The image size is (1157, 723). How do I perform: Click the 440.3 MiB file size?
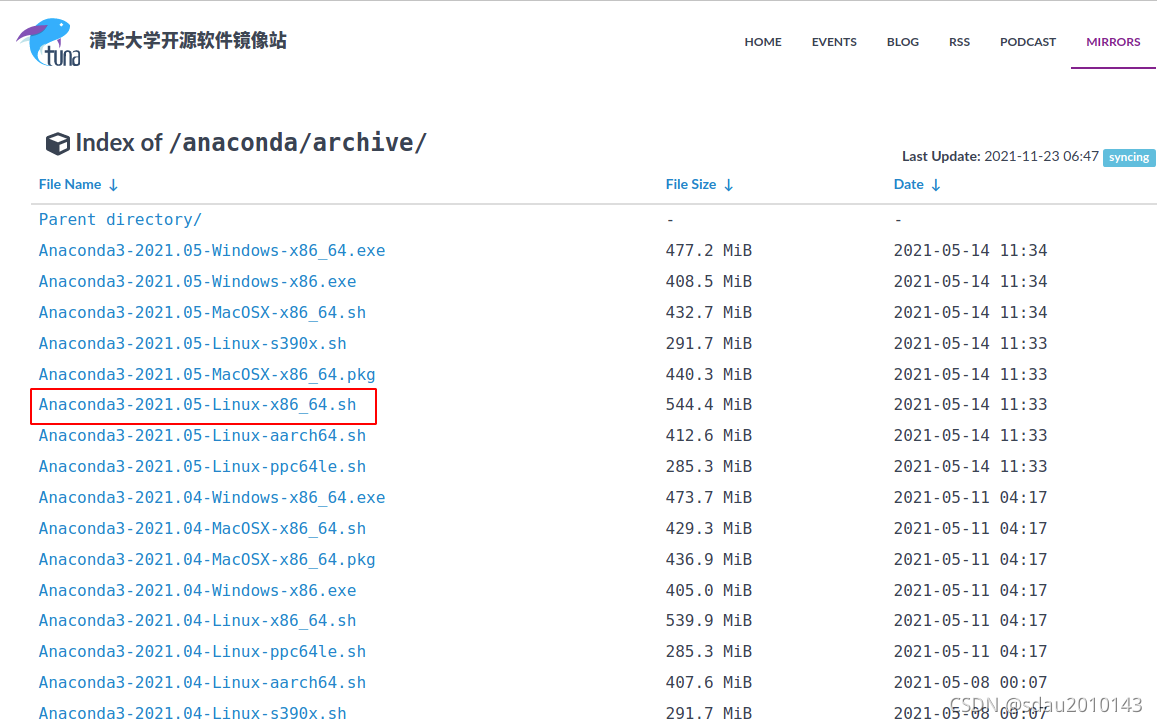708,374
